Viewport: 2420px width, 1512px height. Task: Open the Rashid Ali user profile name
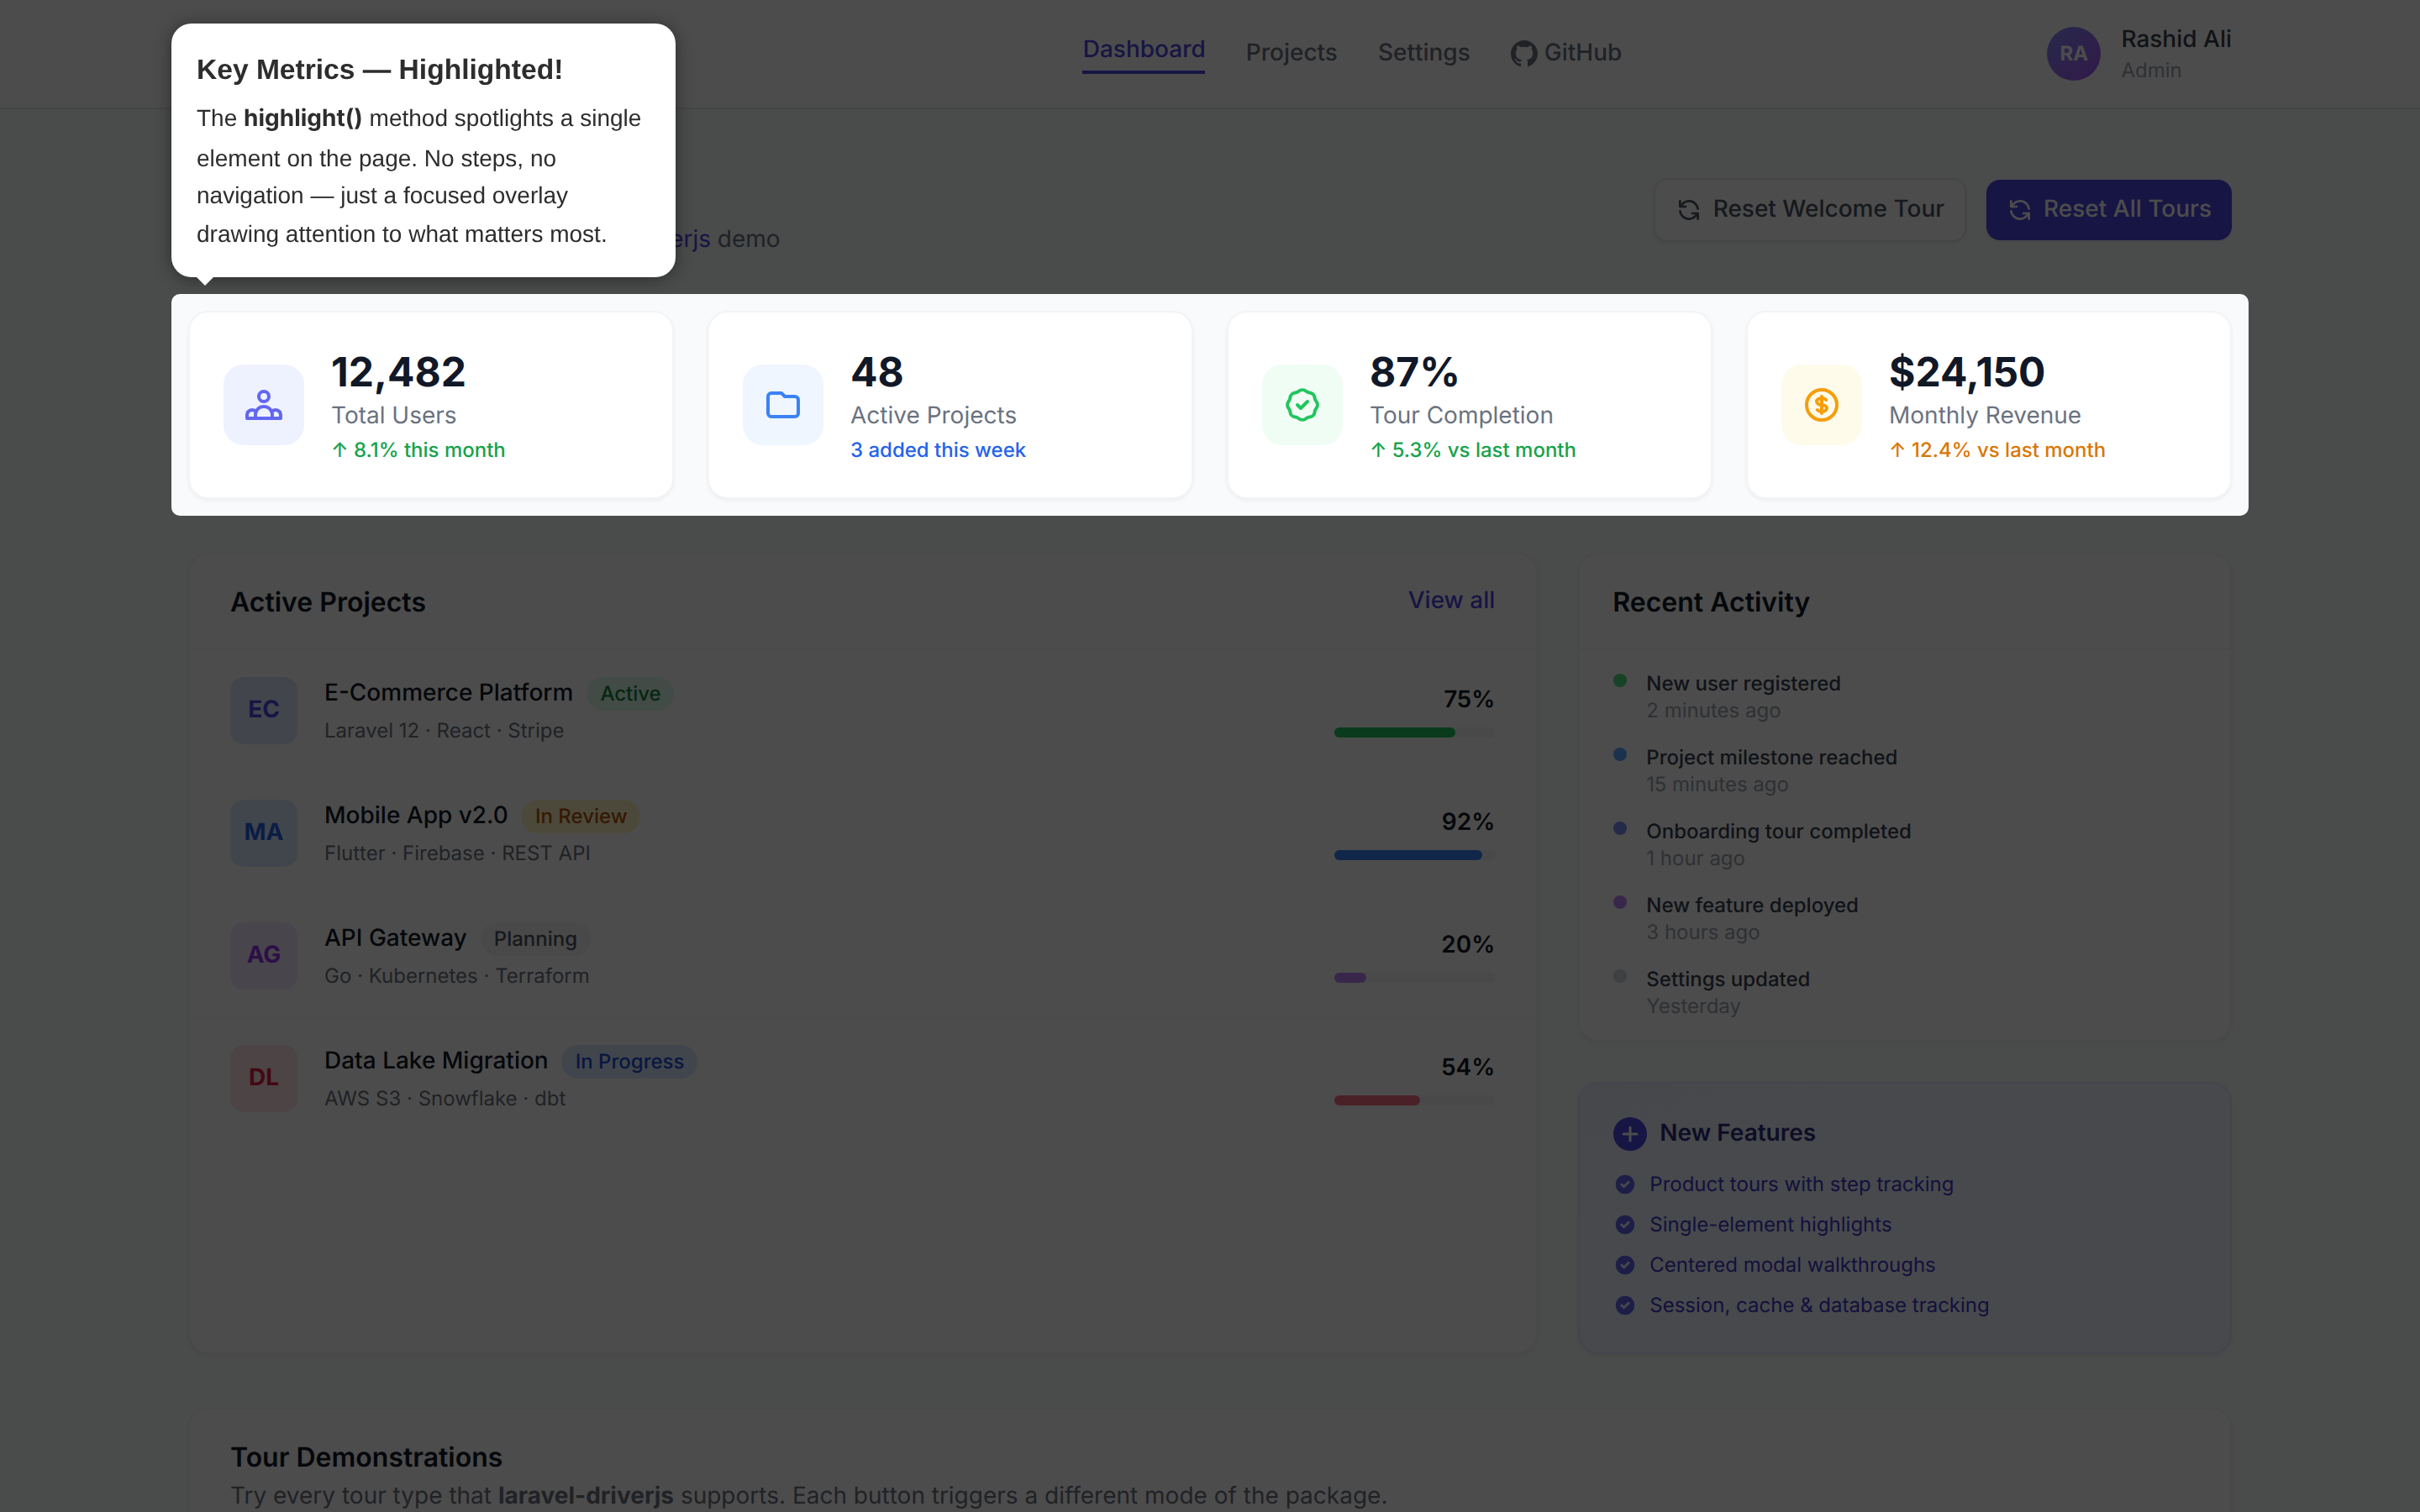2176,39
